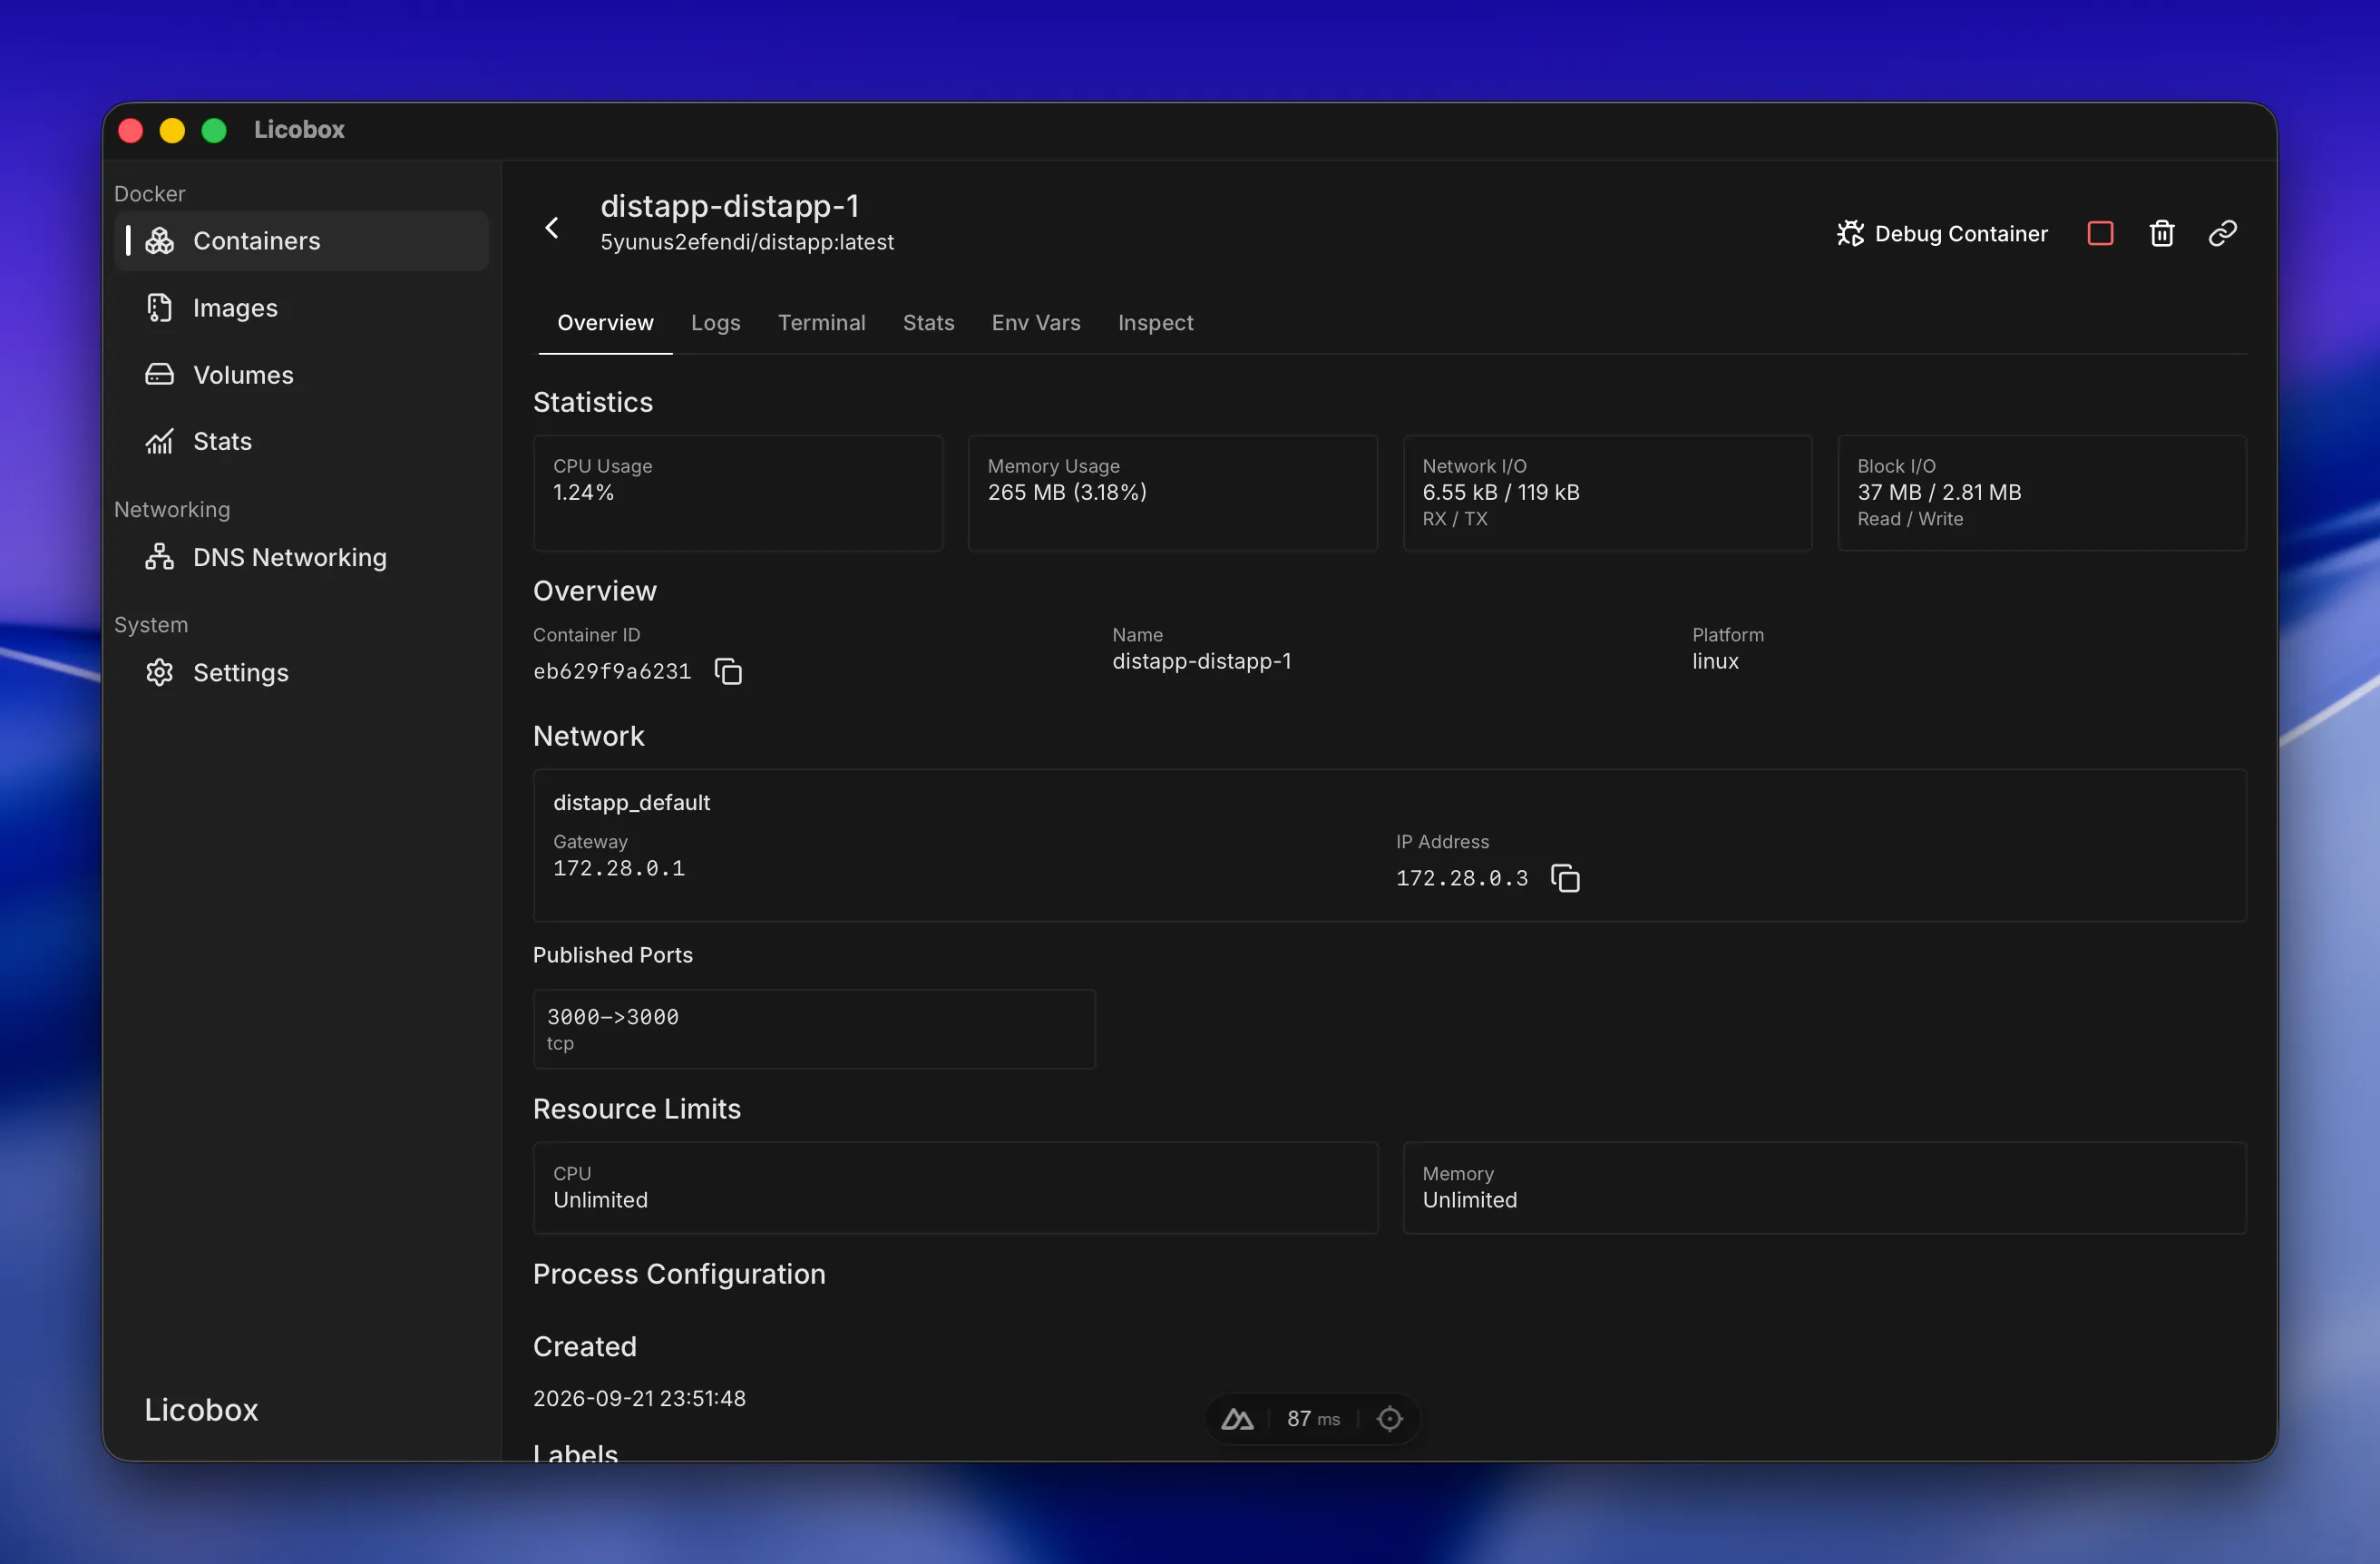Click the Debug Container button
This screenshot has height=1564, width=2380.
[x=1942, y=233]
